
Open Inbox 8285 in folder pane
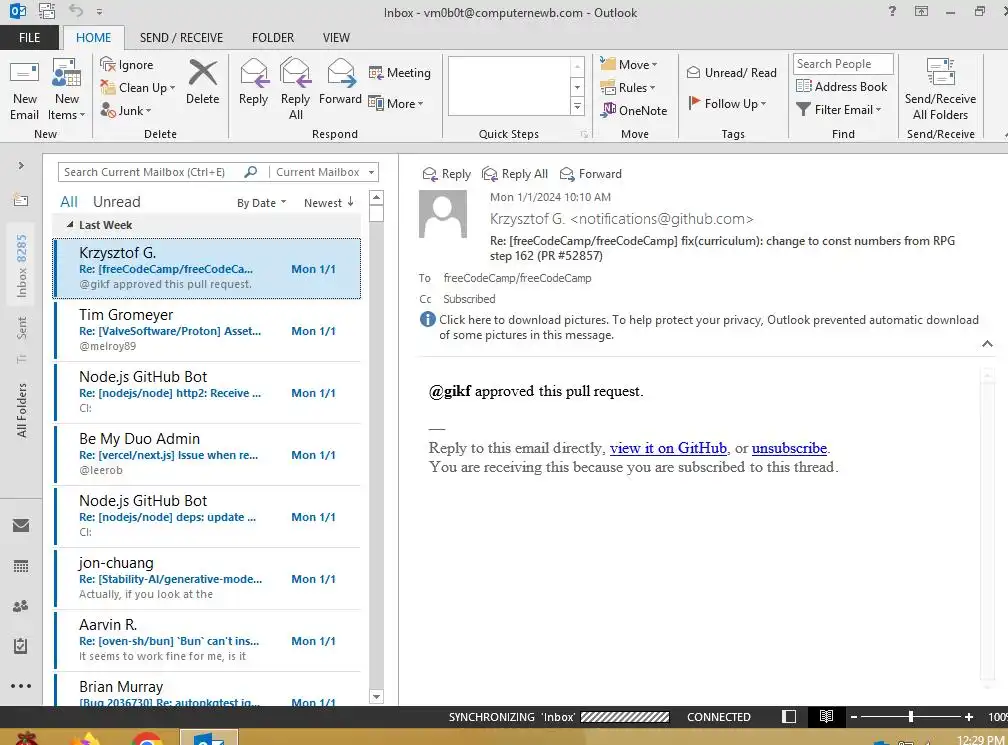tap(22, 266)
